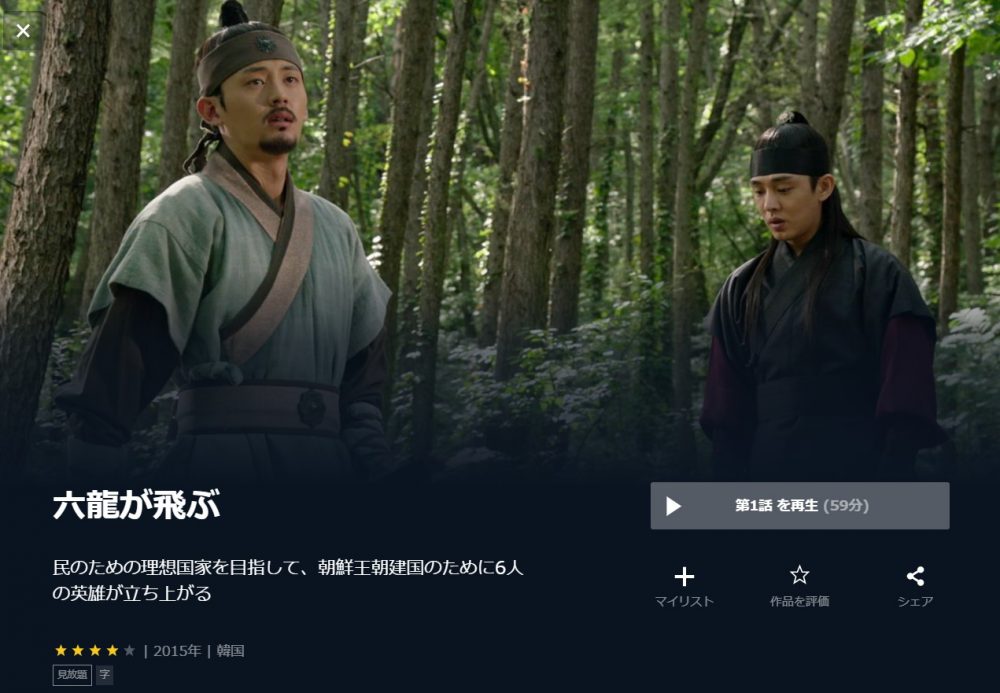
Task: Click the fourth gold rating star
Action: click(112, 650)
